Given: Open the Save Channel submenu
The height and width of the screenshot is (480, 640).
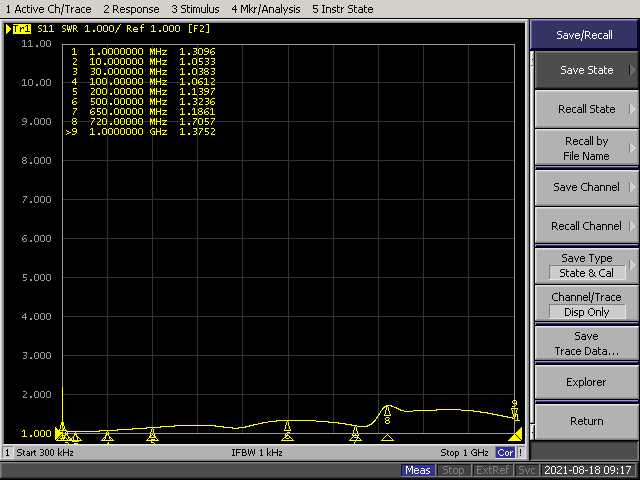Looking at the screenshot, I should click(x=586, y=187).
